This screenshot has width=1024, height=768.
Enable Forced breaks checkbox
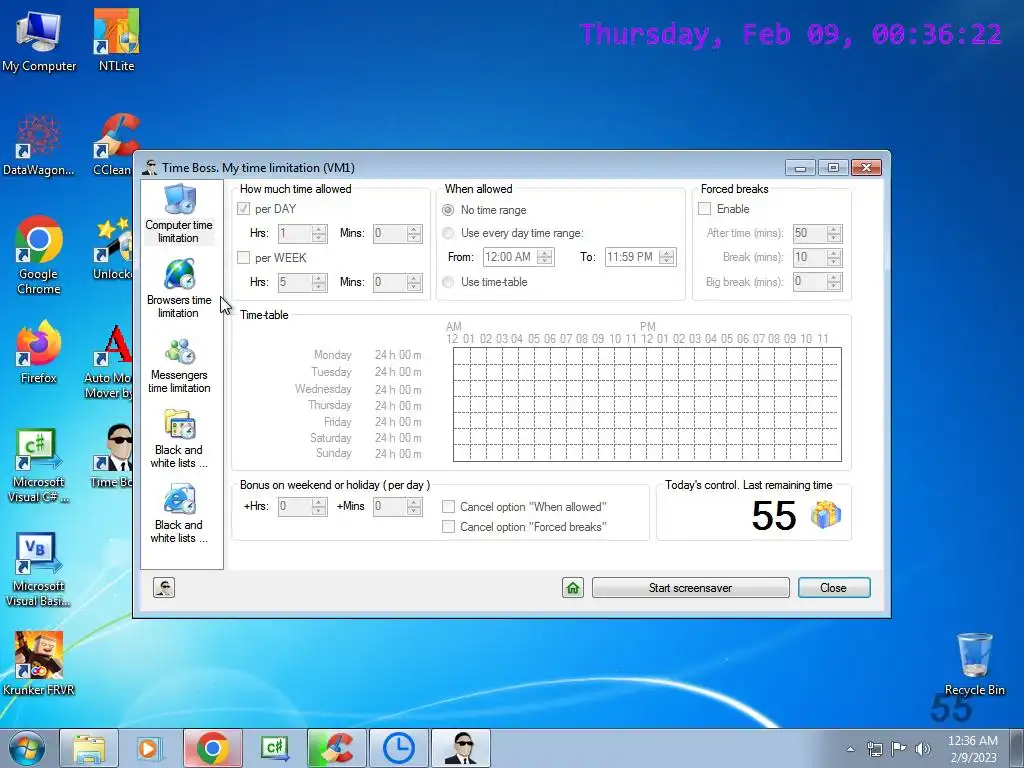(x=705, y=209)
